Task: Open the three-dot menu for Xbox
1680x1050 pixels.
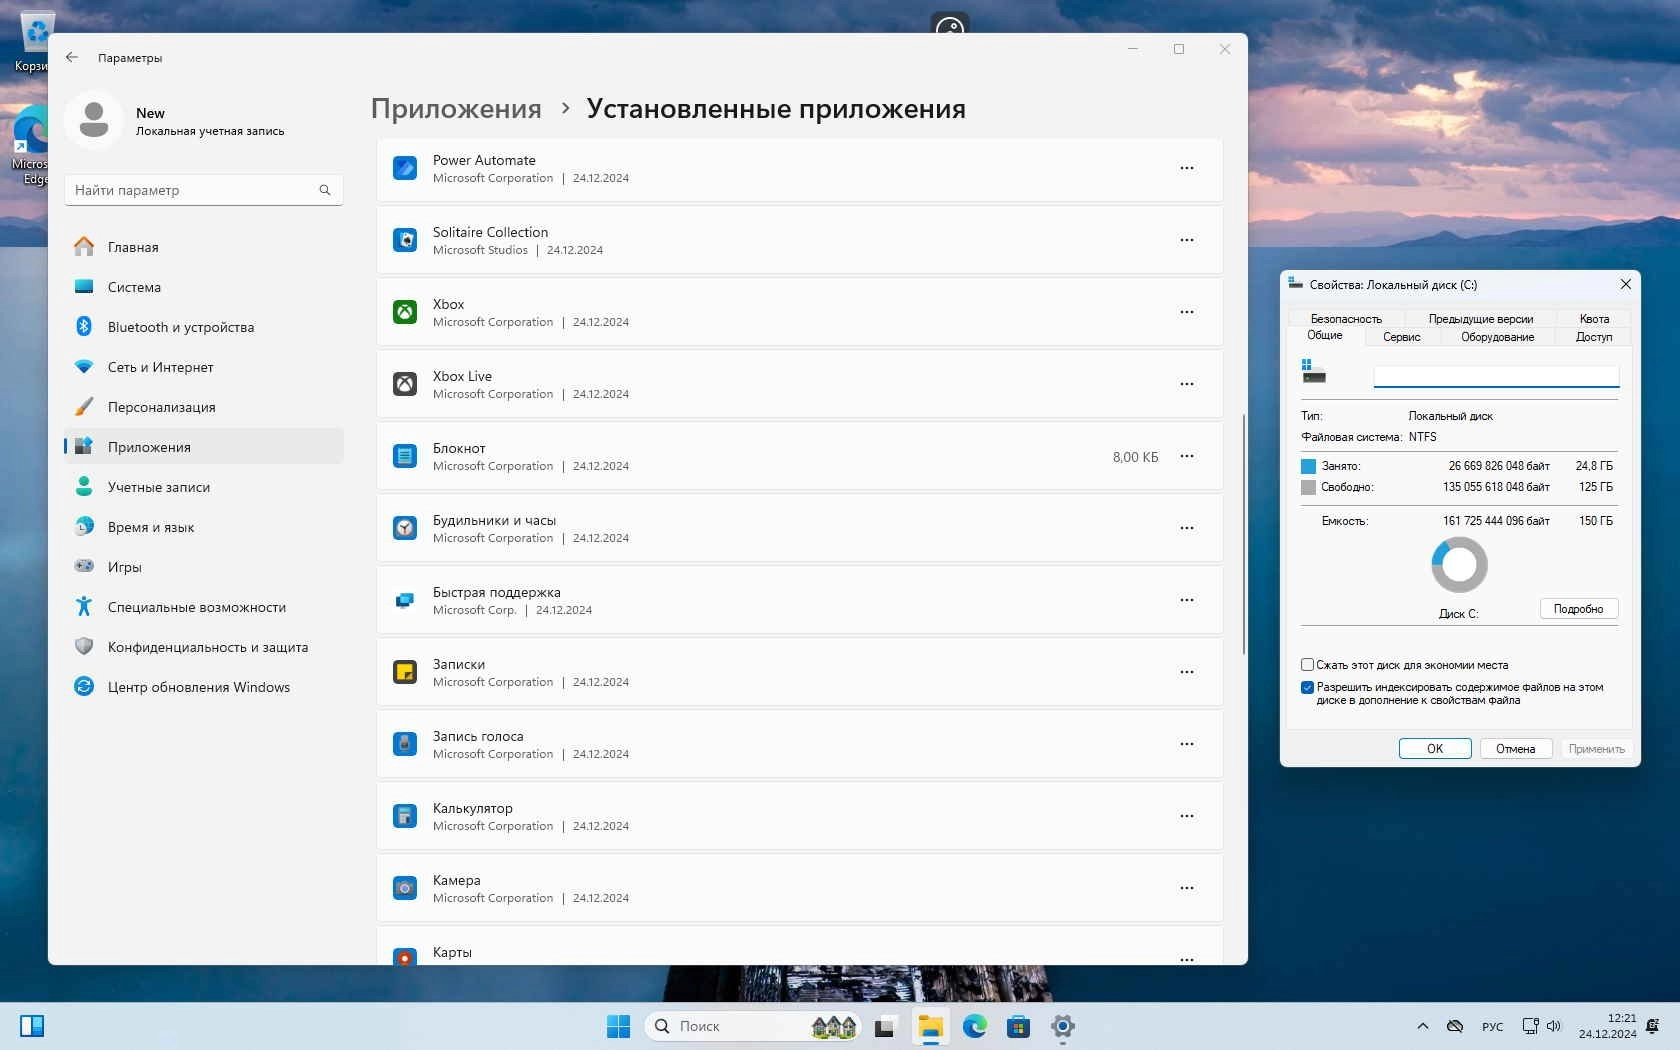Action: (x=1187, y=312)
